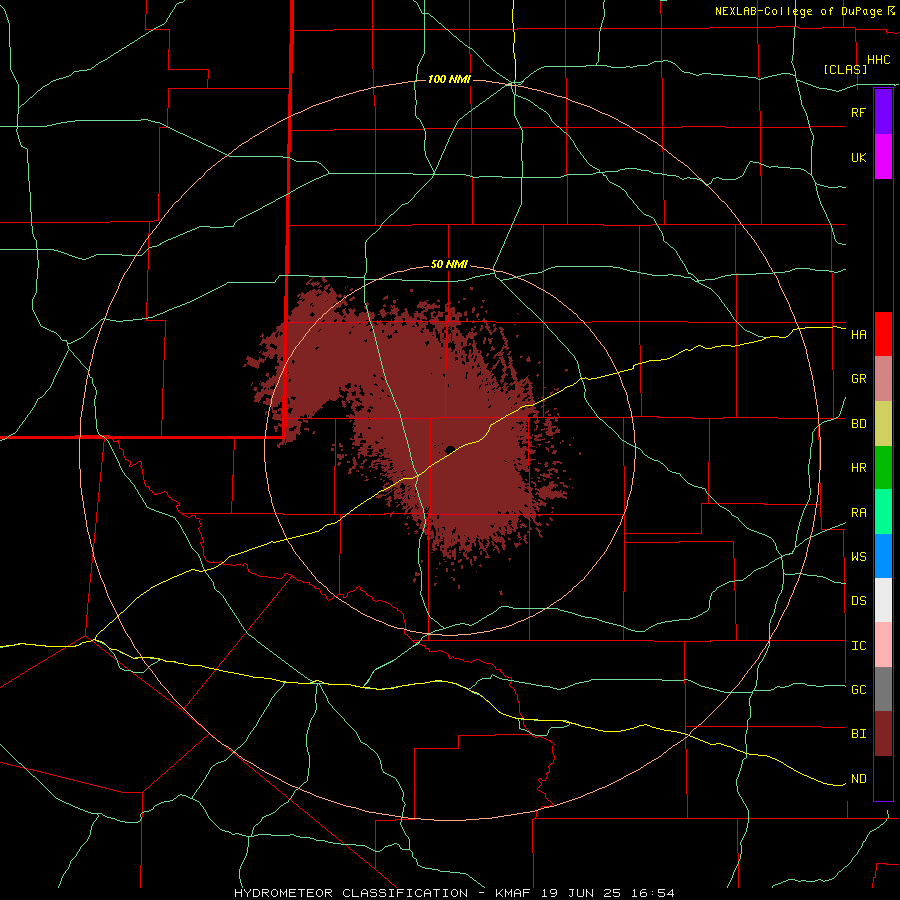Click the RA light green legend swatch
This screenshot has height=900, width=900.
click(x=883, y=512)
